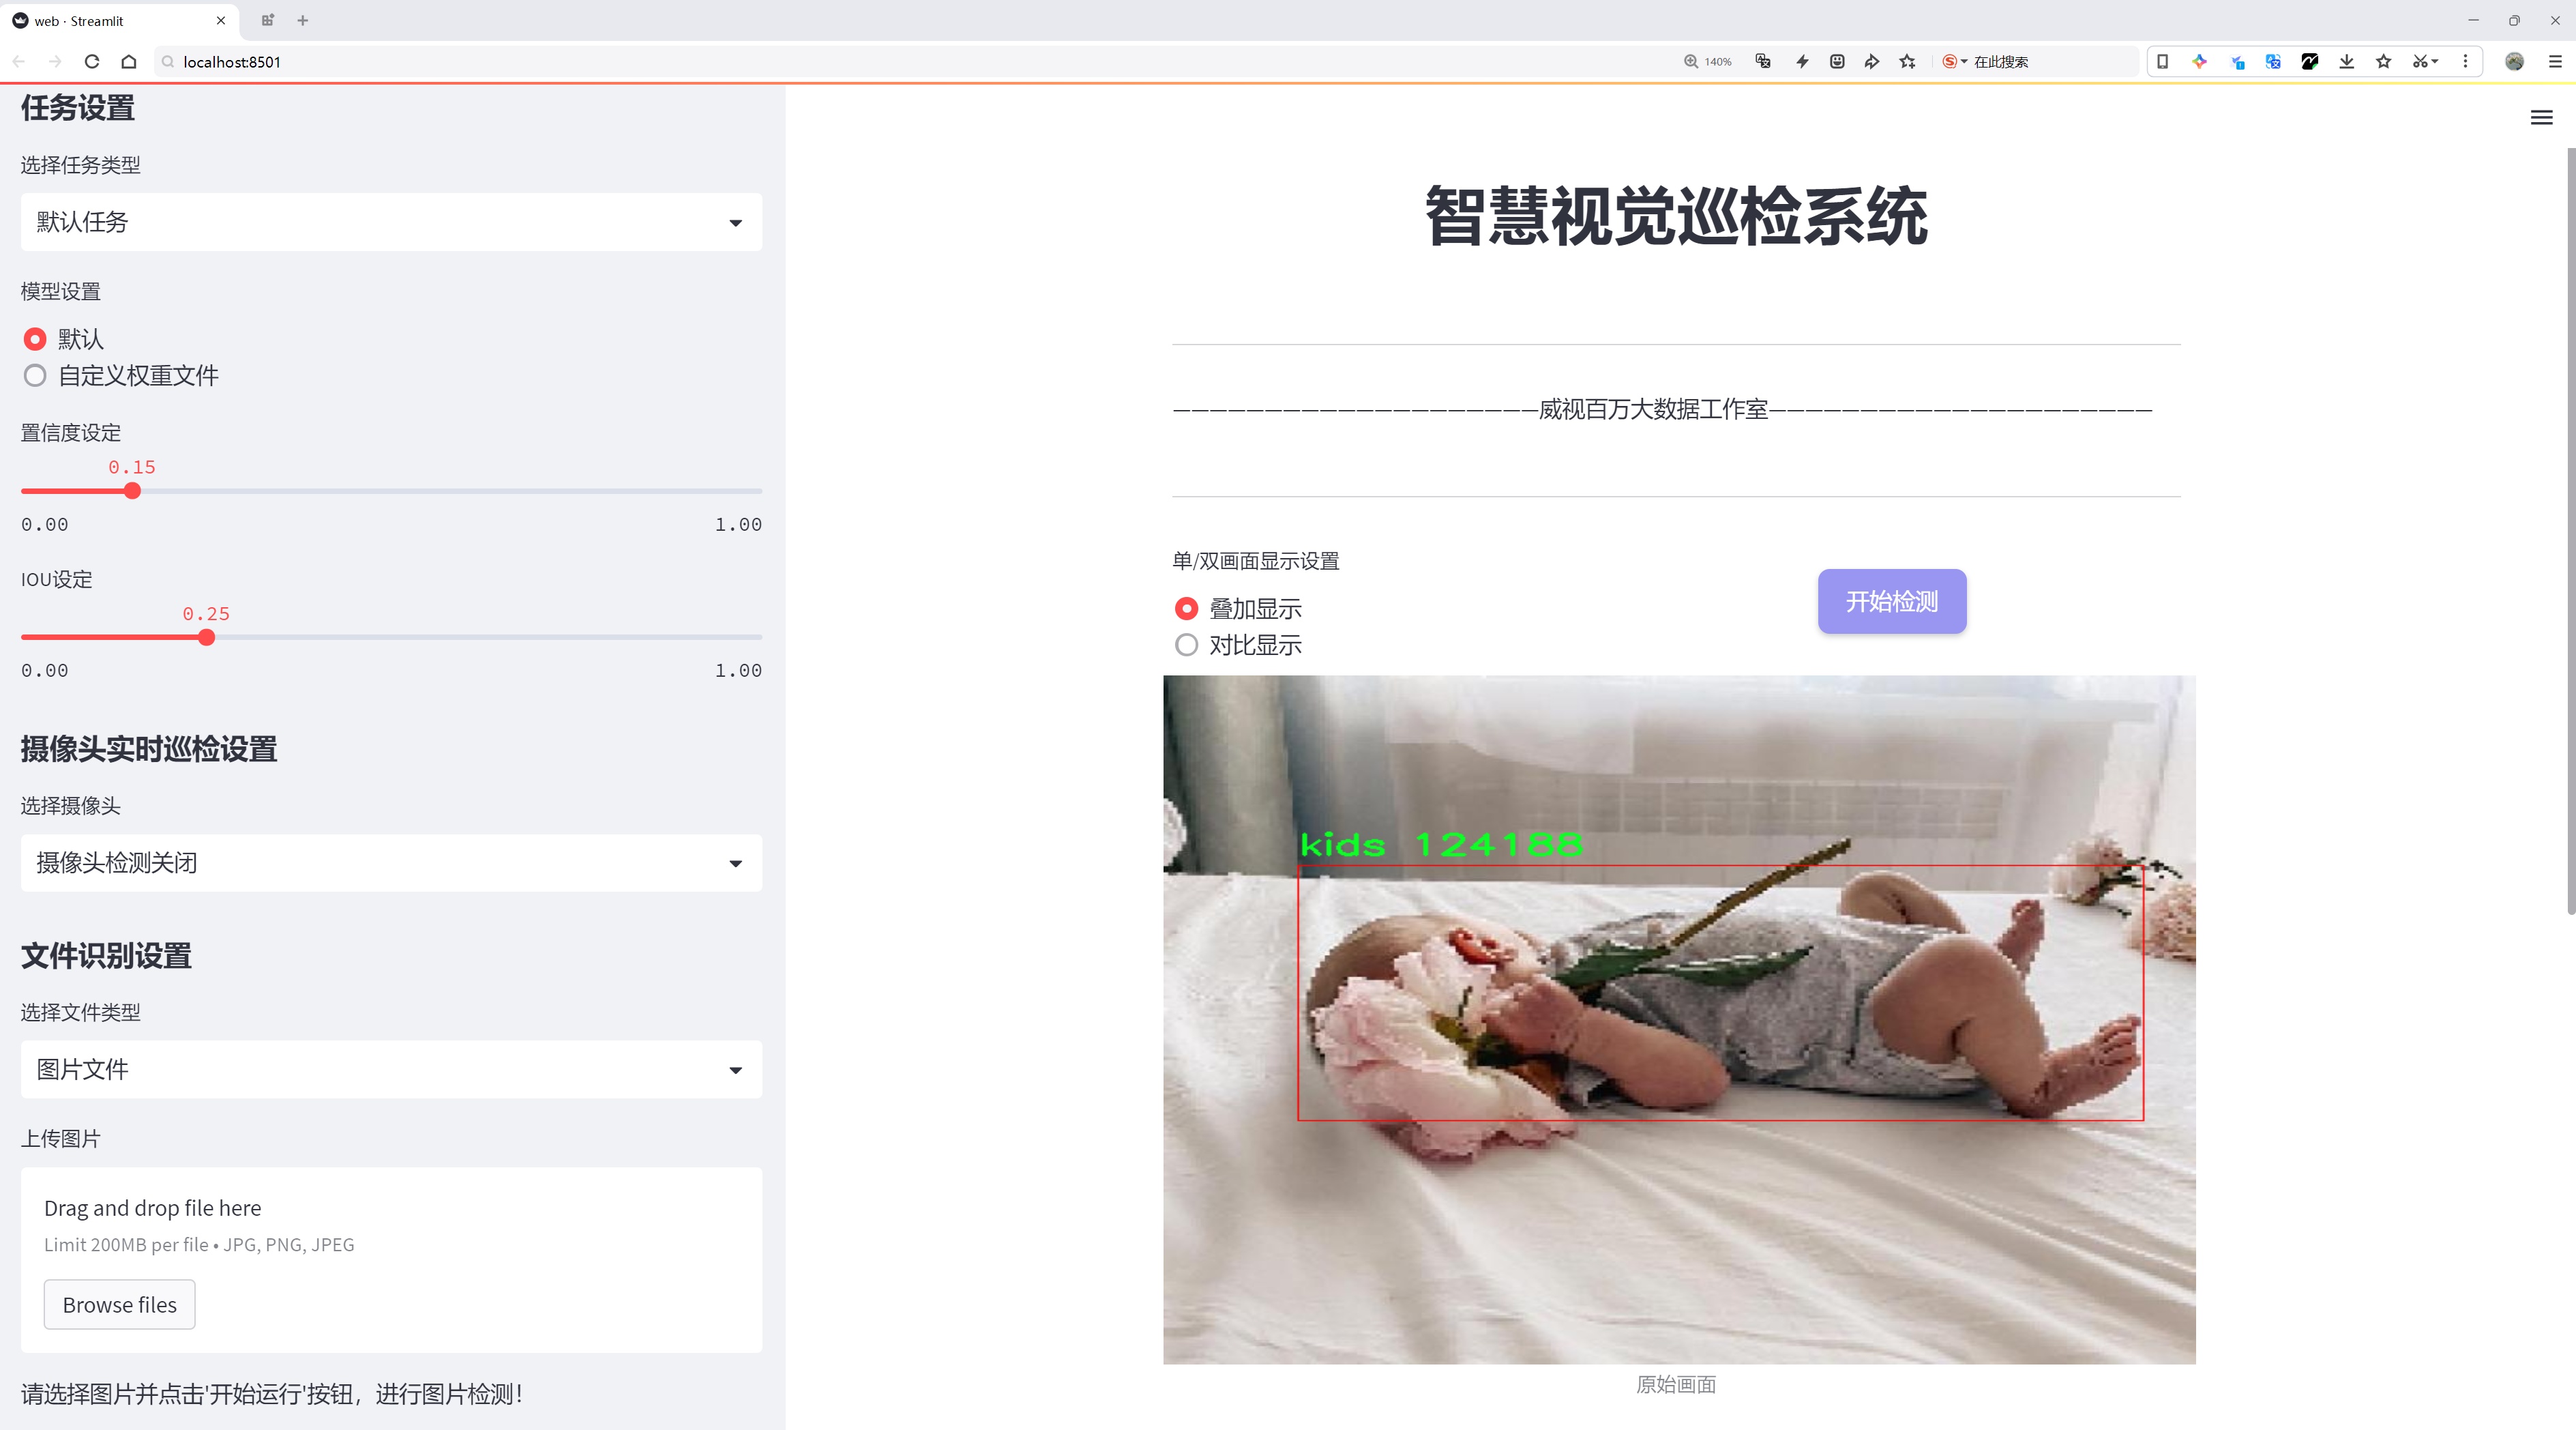Reload the page with refresh icon
The width and height of the screenshot is (2576, 1430).
[x=92, y=62]
